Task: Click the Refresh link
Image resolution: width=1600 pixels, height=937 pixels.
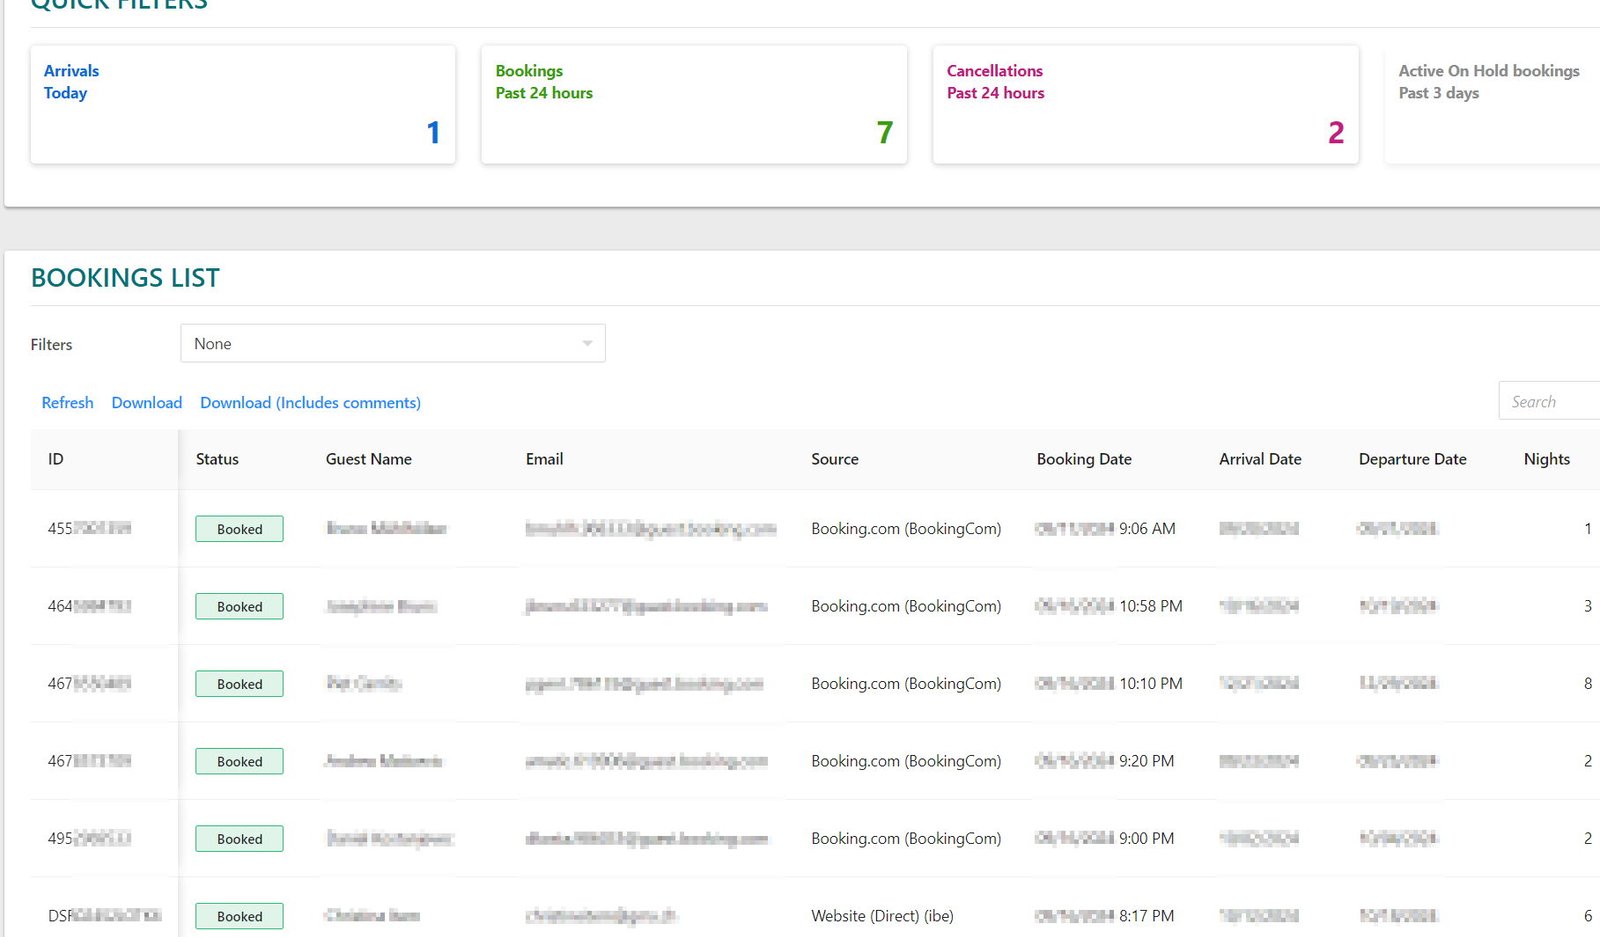Action: click(67, 402)
